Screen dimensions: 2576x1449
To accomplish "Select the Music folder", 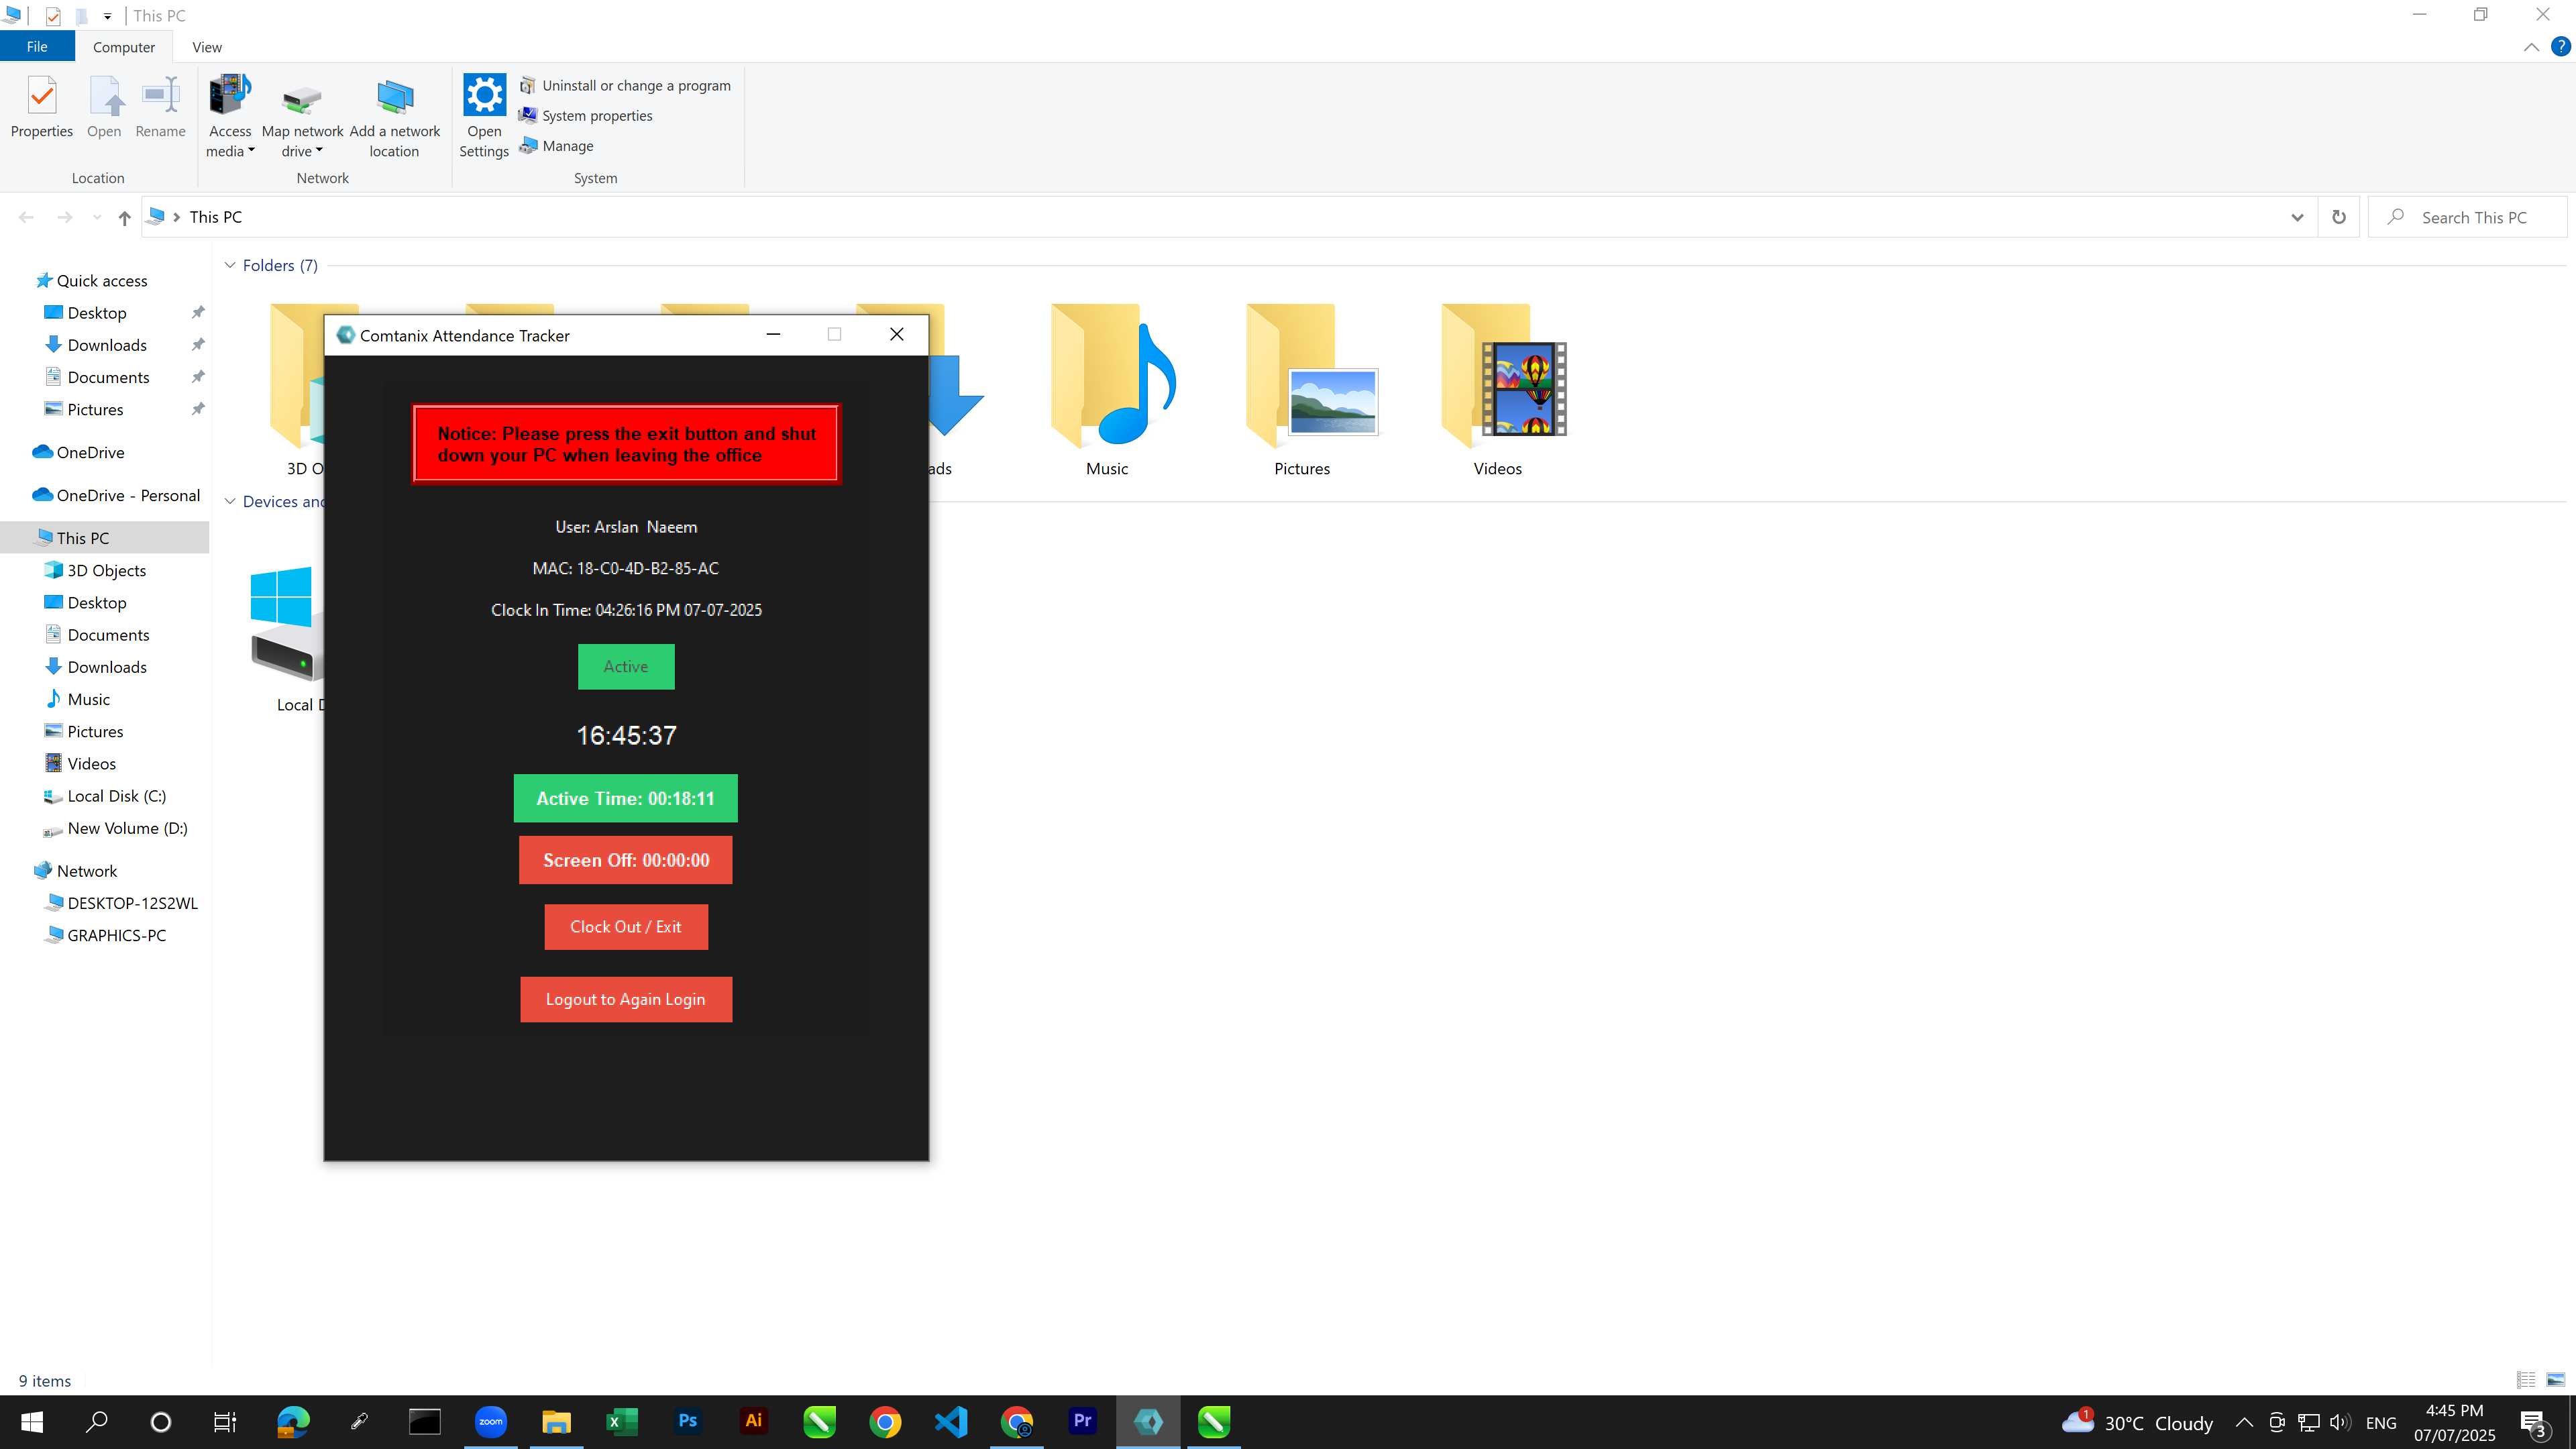I will point(1107,391).
